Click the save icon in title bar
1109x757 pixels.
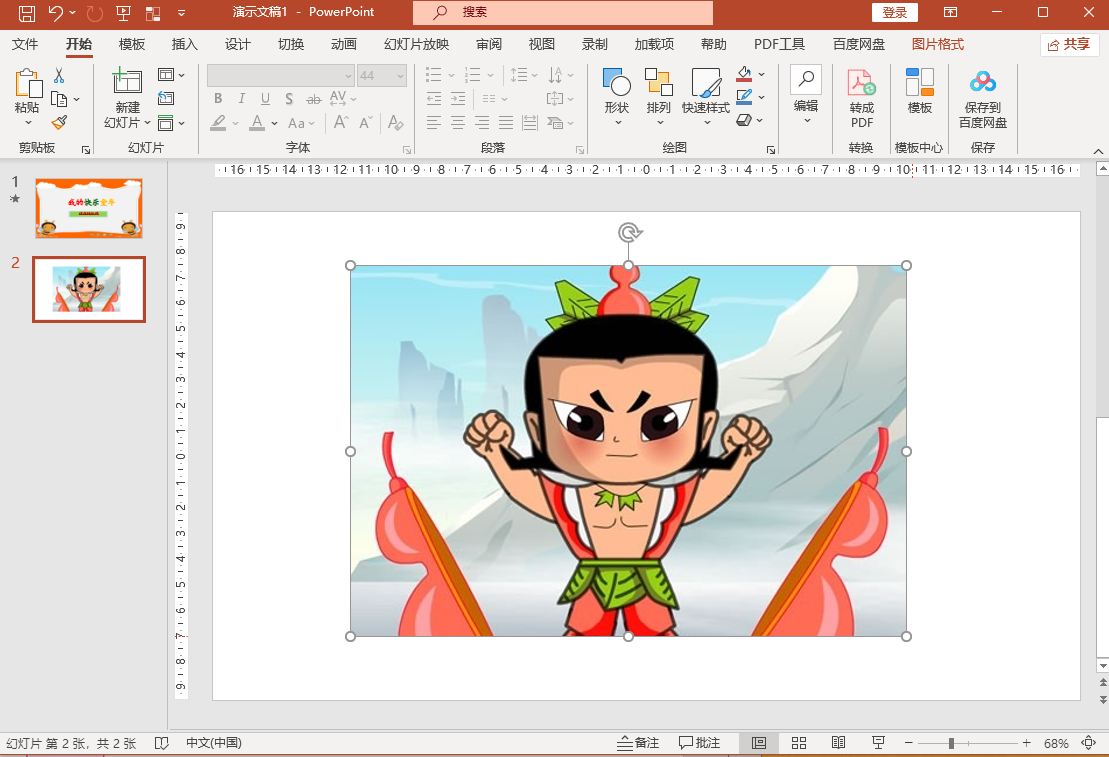27,13
